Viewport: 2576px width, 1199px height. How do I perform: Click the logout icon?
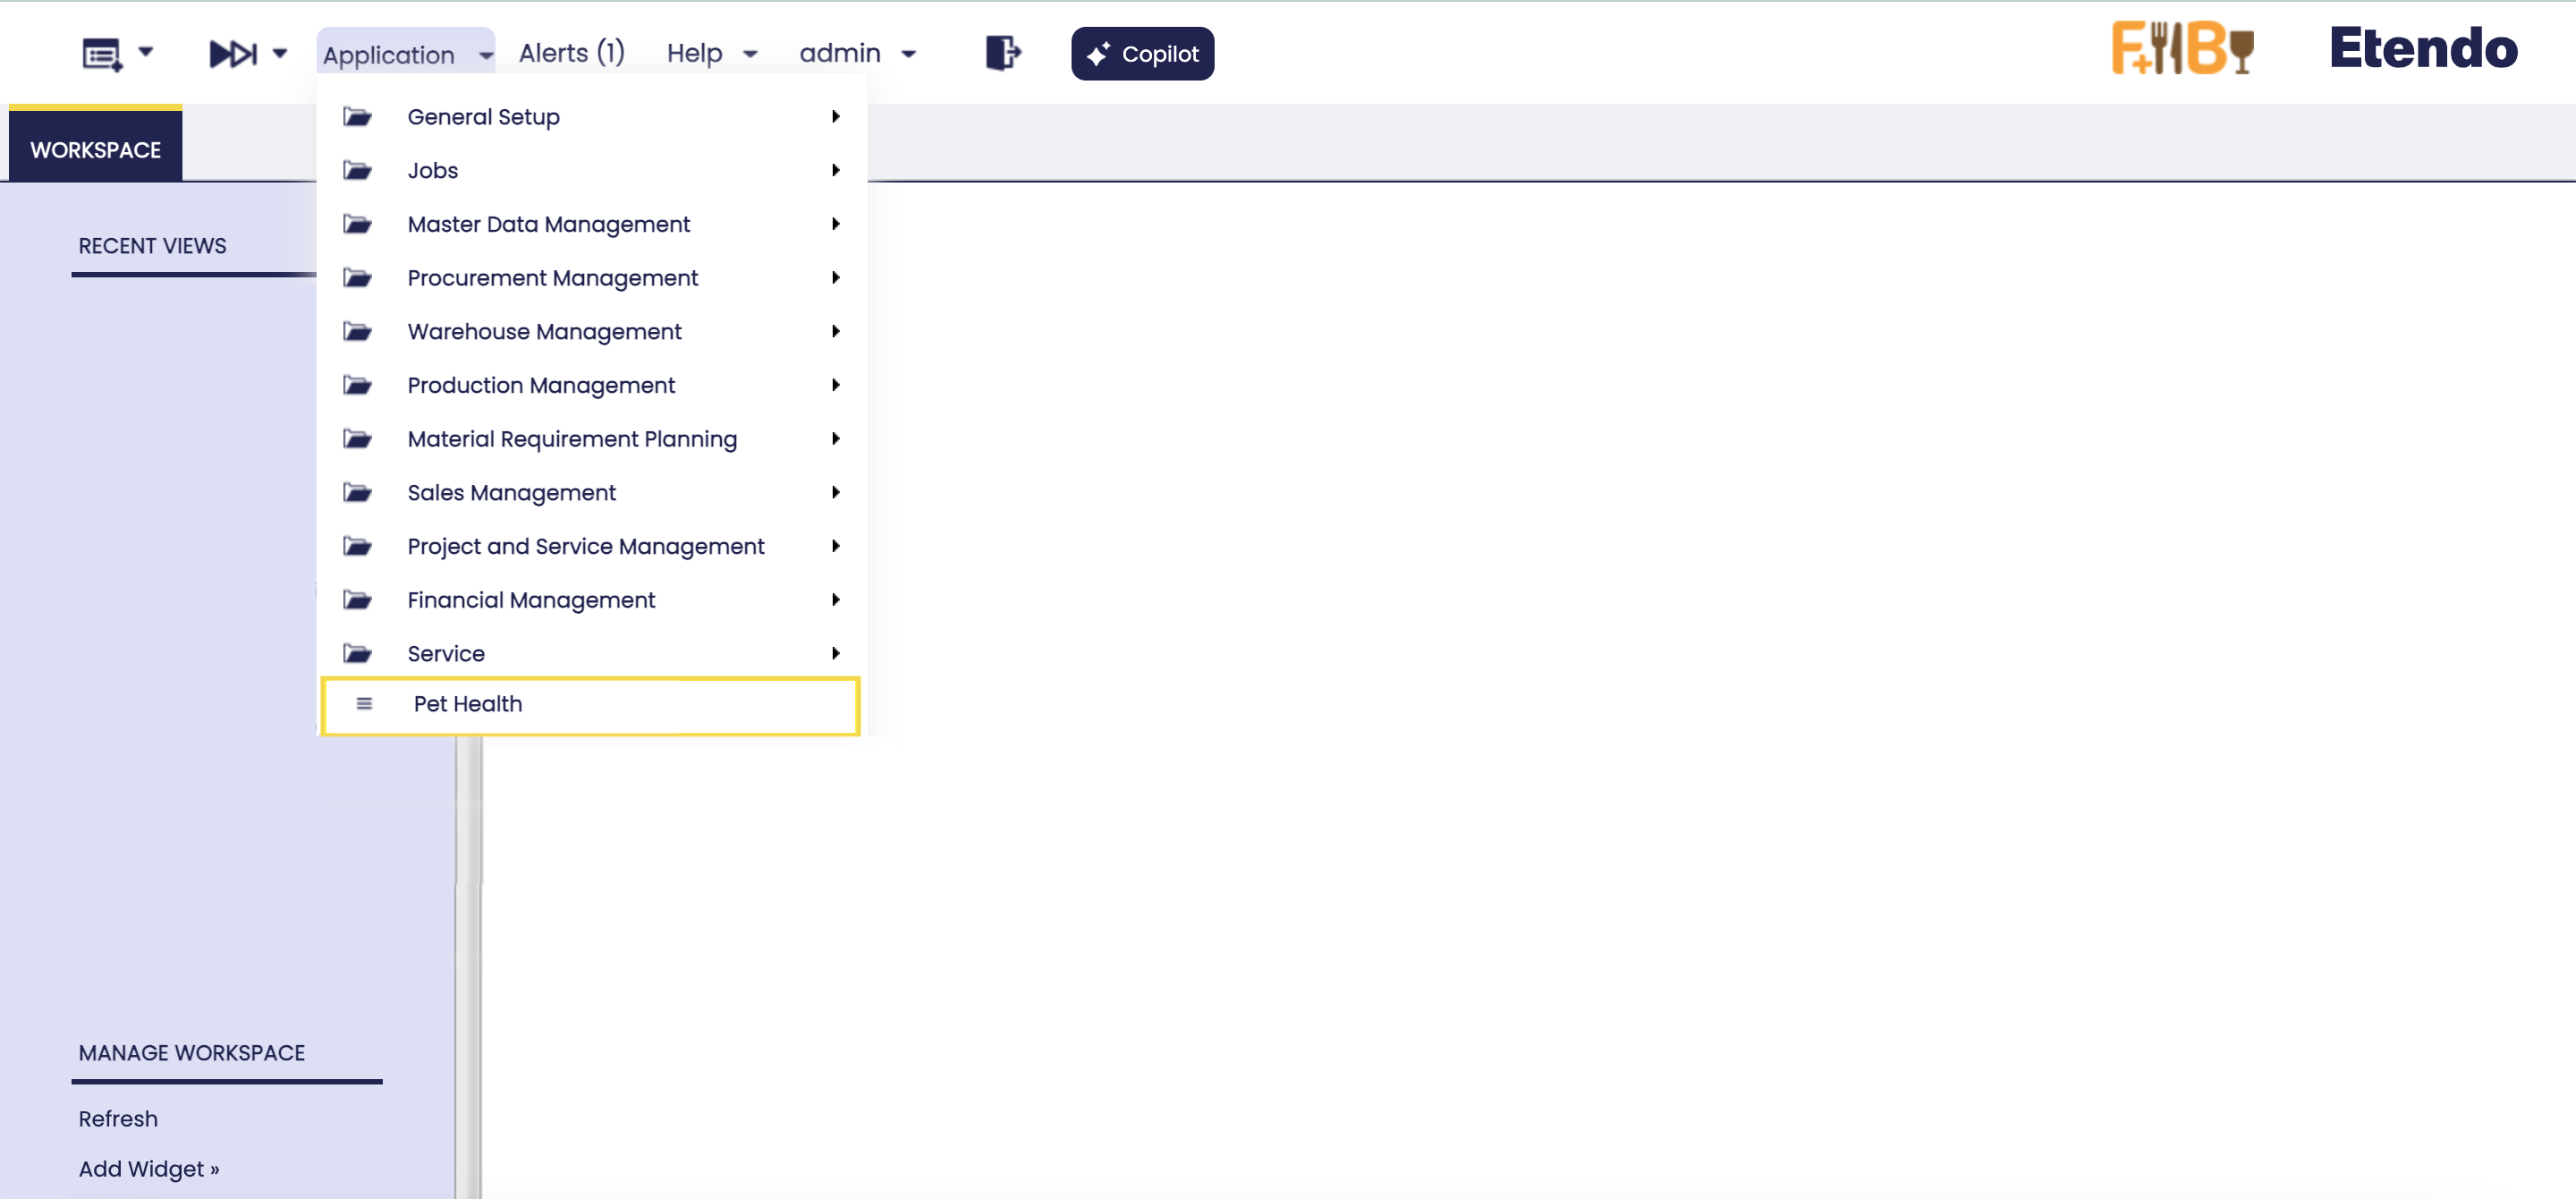pos(1003,53)
